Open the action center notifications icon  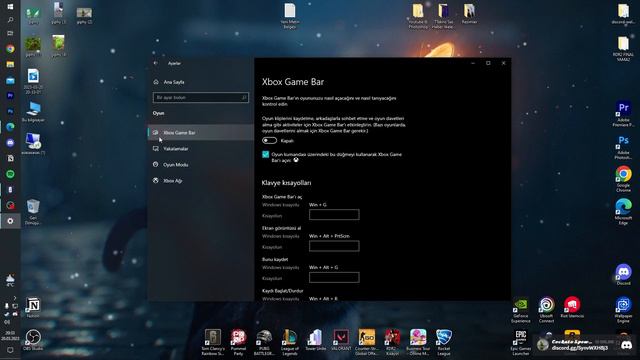[x=10, y=350]
